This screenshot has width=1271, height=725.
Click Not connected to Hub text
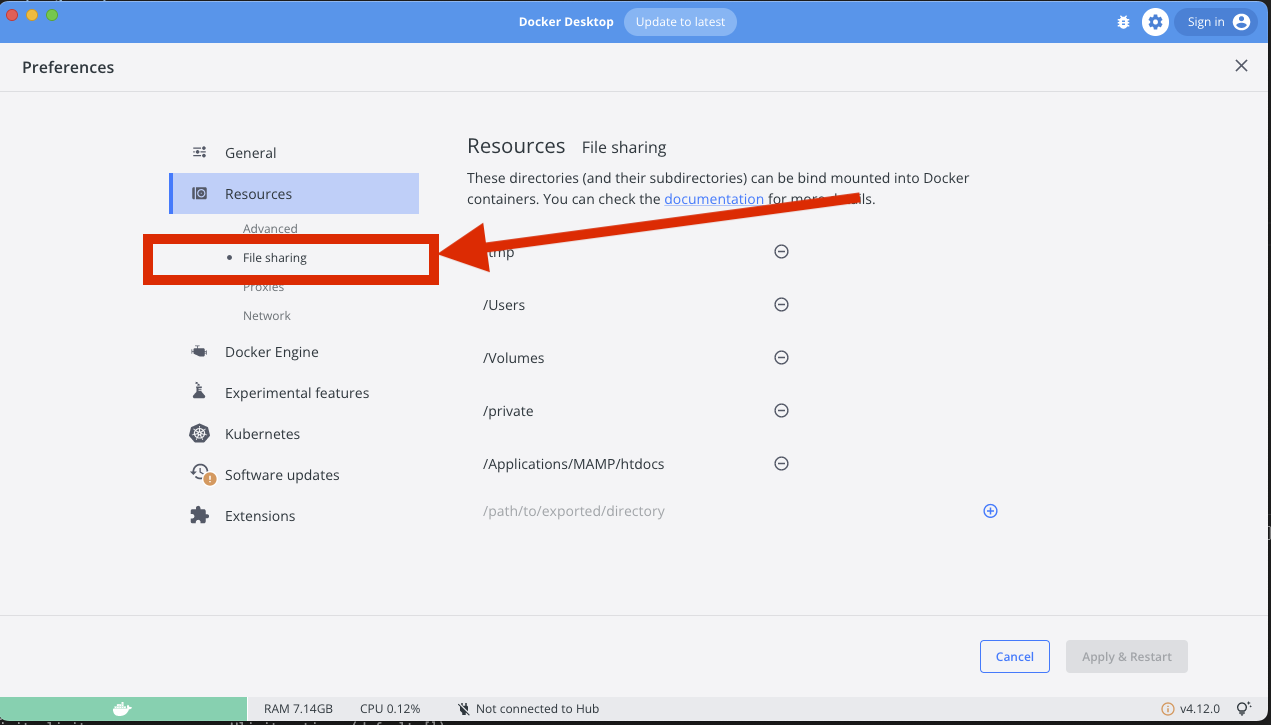point(537,709)
